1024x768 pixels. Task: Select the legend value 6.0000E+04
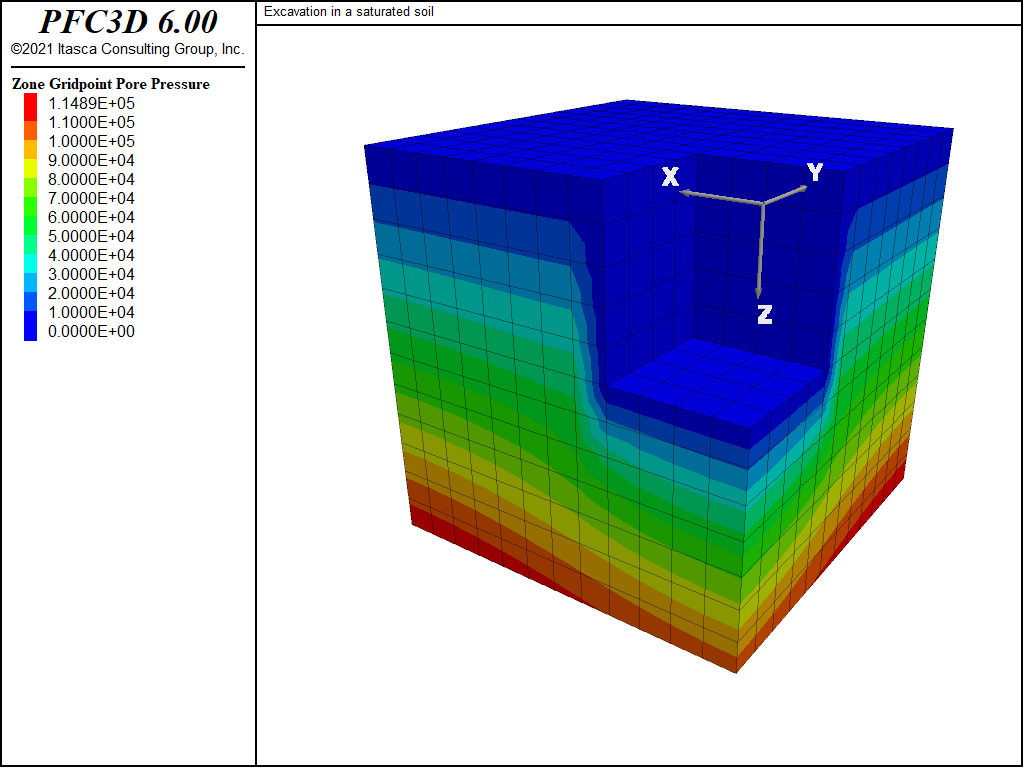tap(91, 217)
